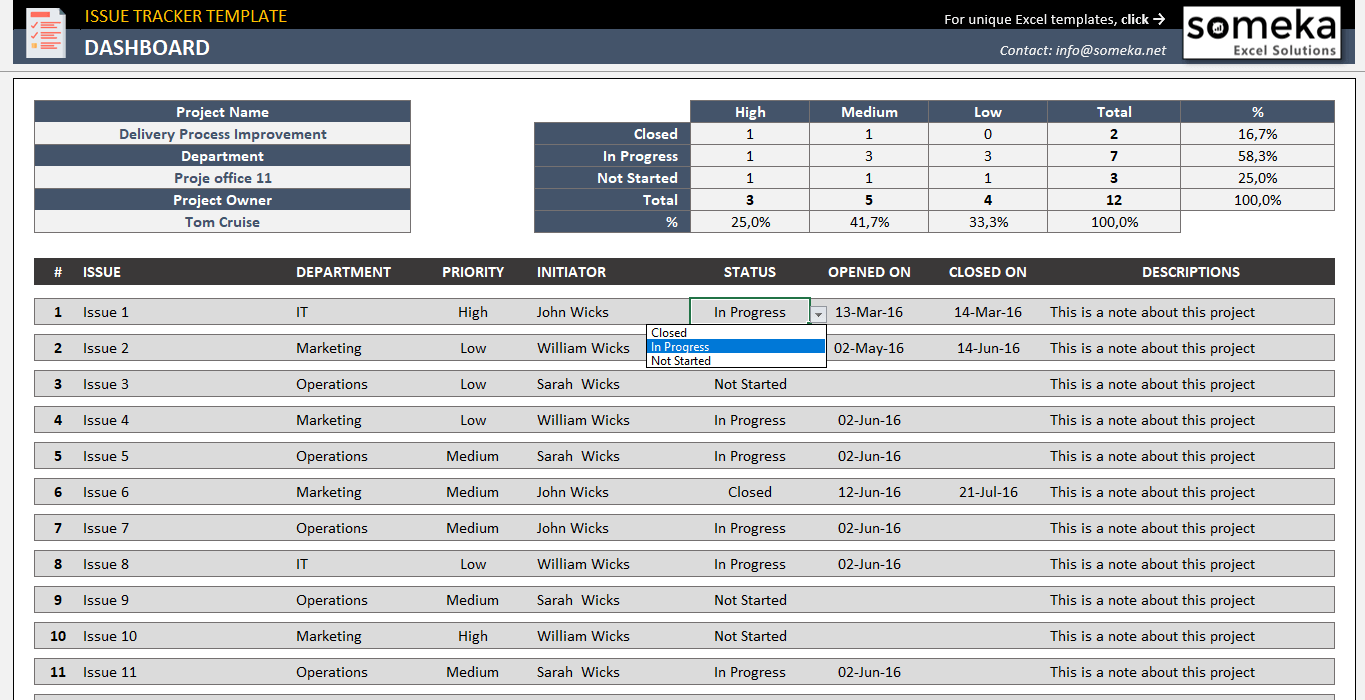Click Issue 6's "Closed" status cell
The width and height of the screenshot is (1365, 700).
point(750,491)
